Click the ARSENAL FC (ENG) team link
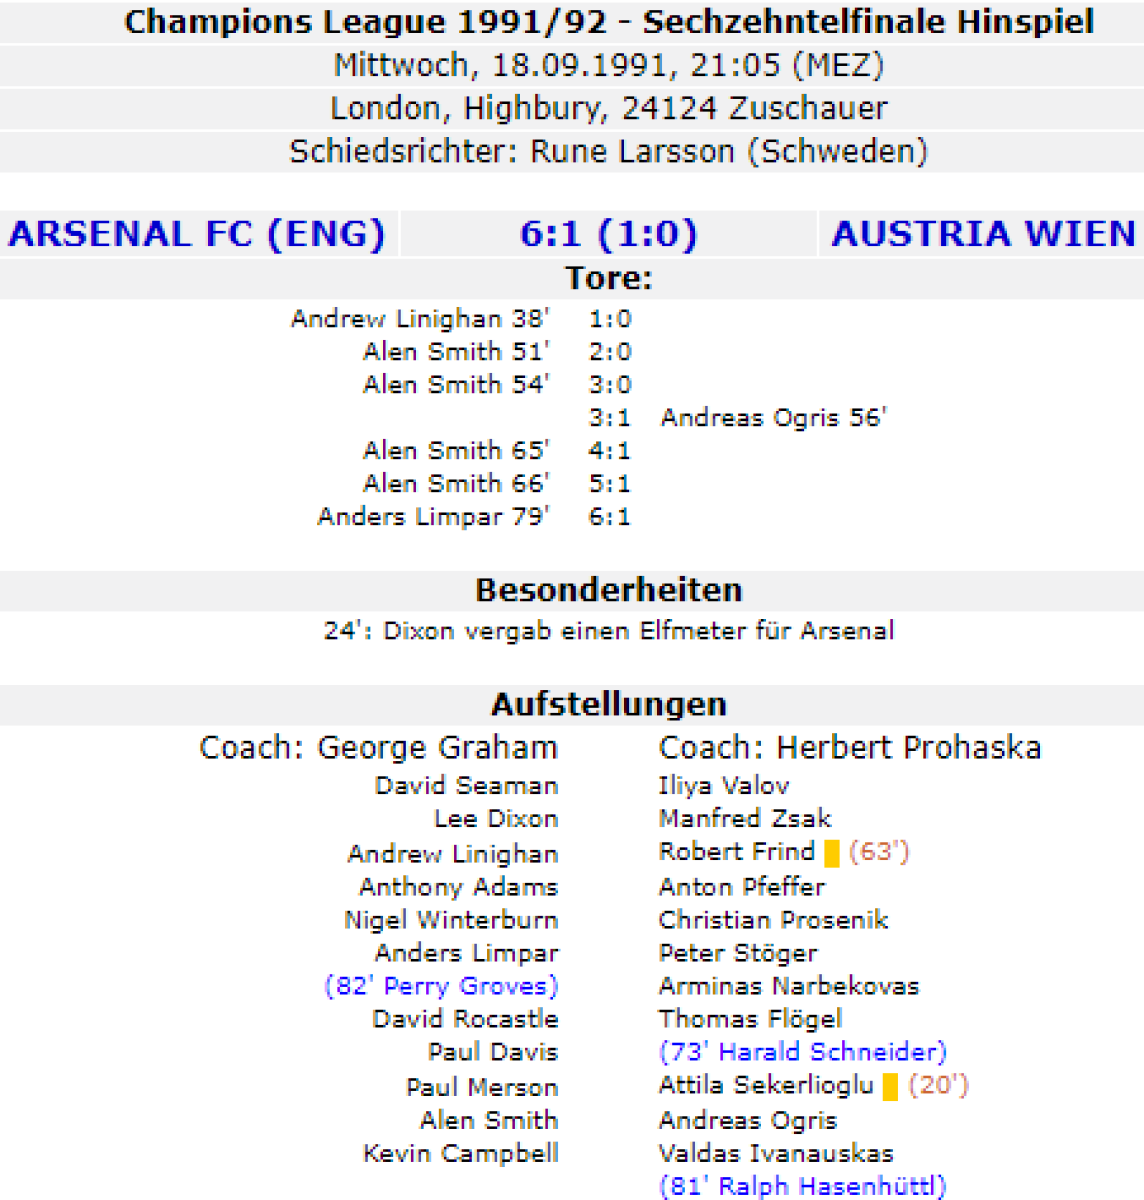This screenshot has height=1200, width=1144. point(197,234)
